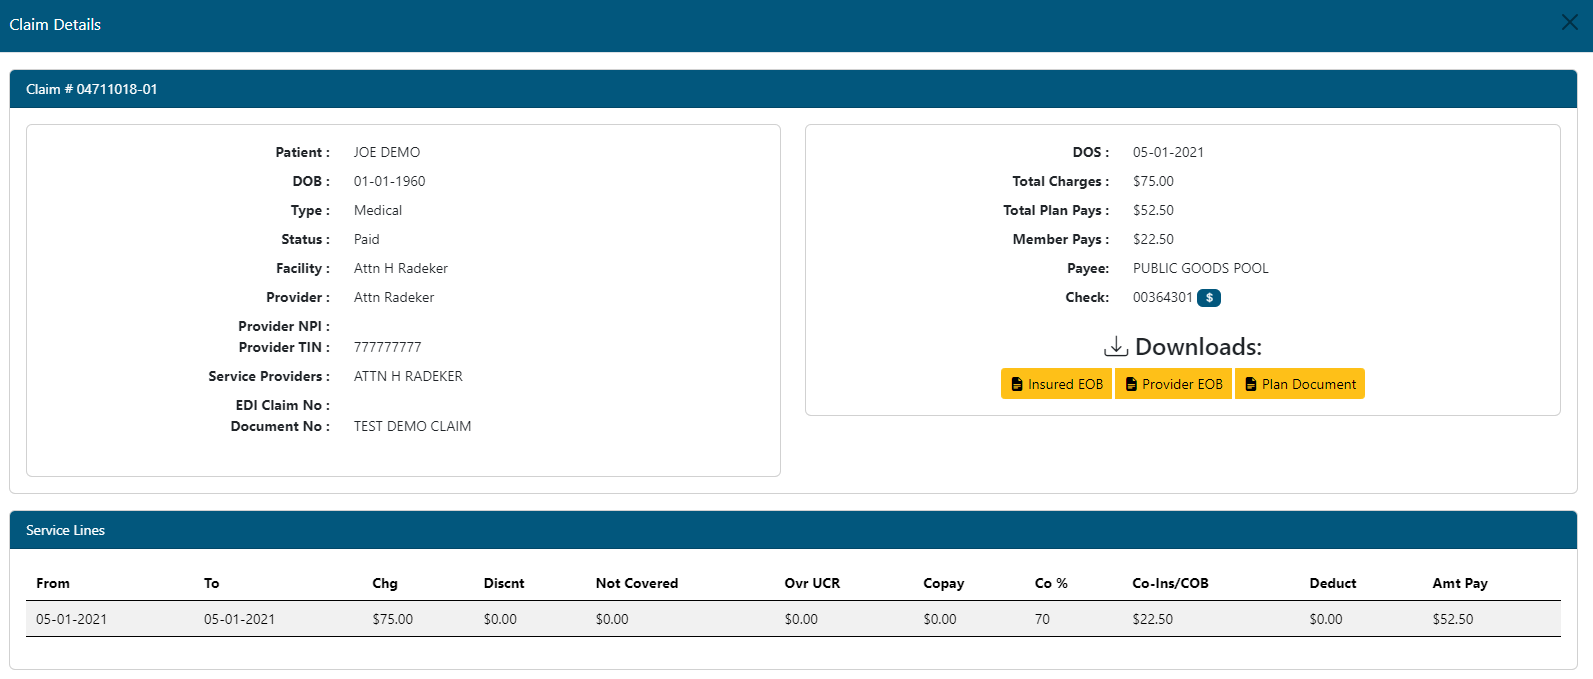Click DOB value 01-01-1960
Image resolution: width=1593 pixels, height=679 pixels.
click(x=390, y=181)
